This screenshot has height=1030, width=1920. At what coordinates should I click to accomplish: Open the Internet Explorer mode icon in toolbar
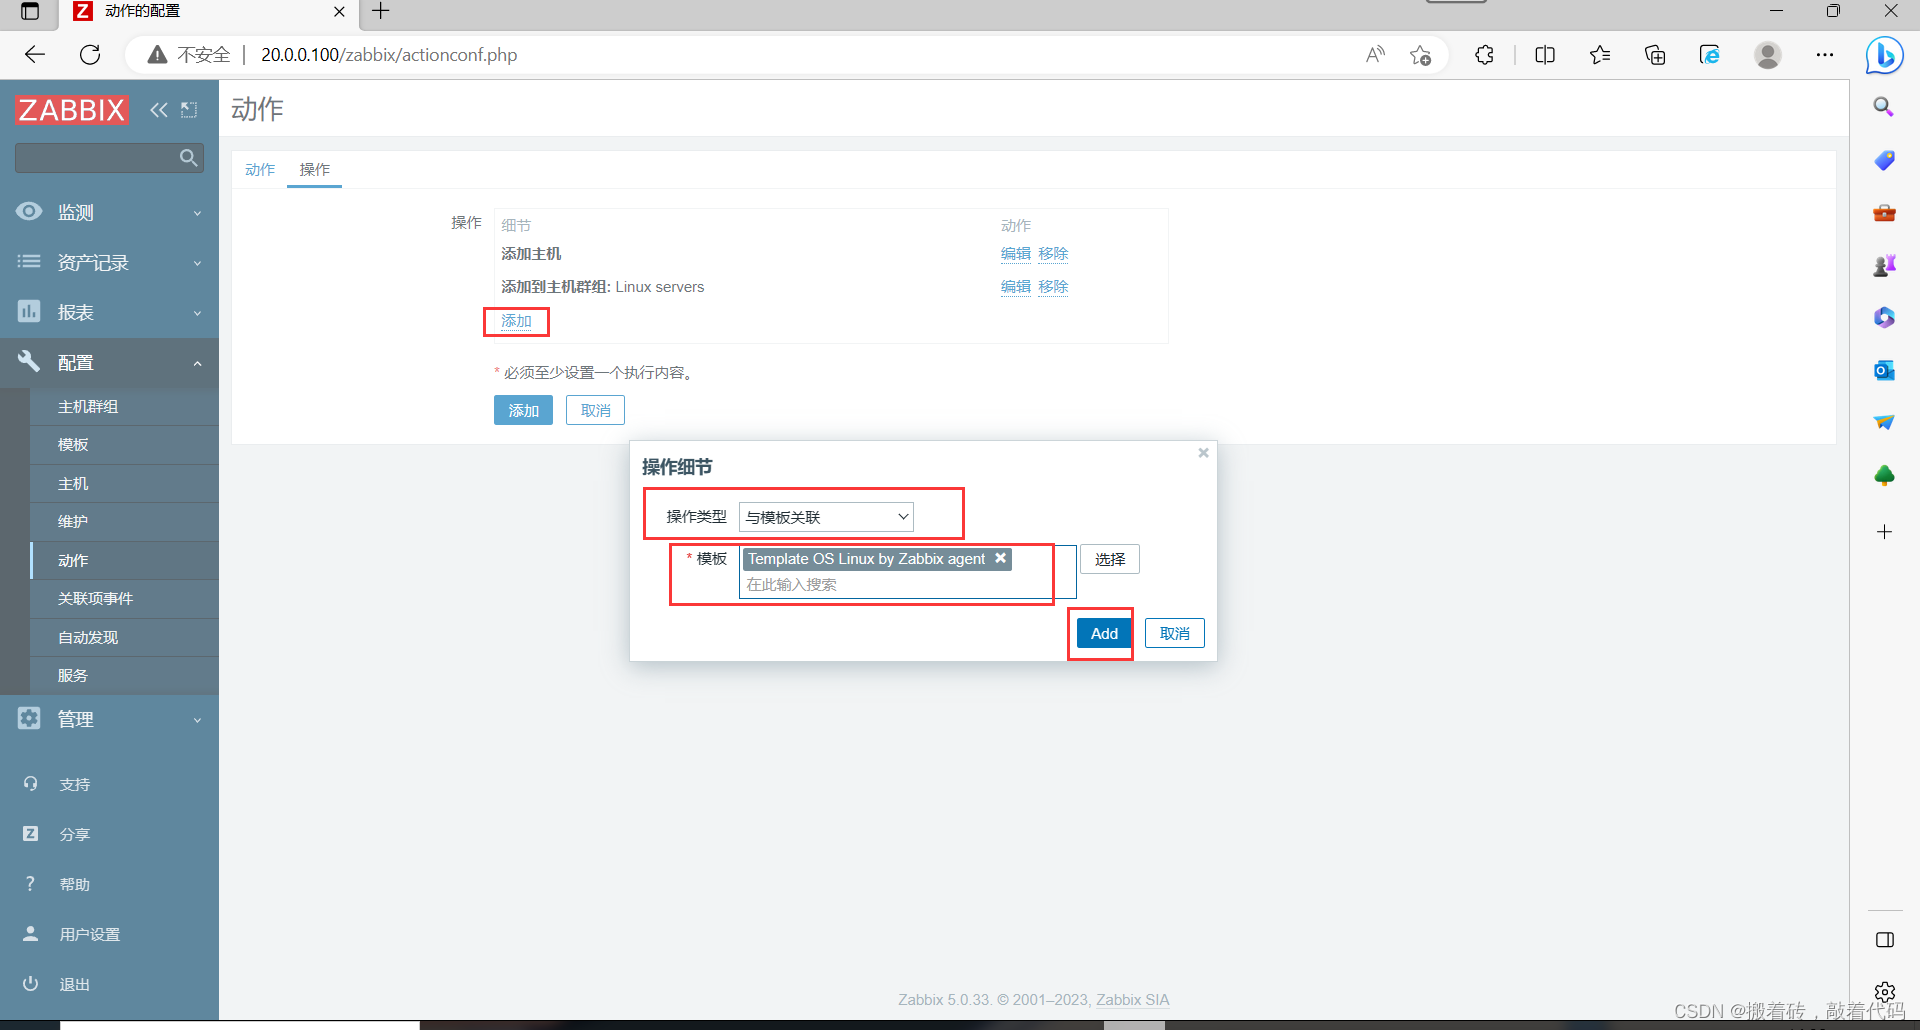1710,55
